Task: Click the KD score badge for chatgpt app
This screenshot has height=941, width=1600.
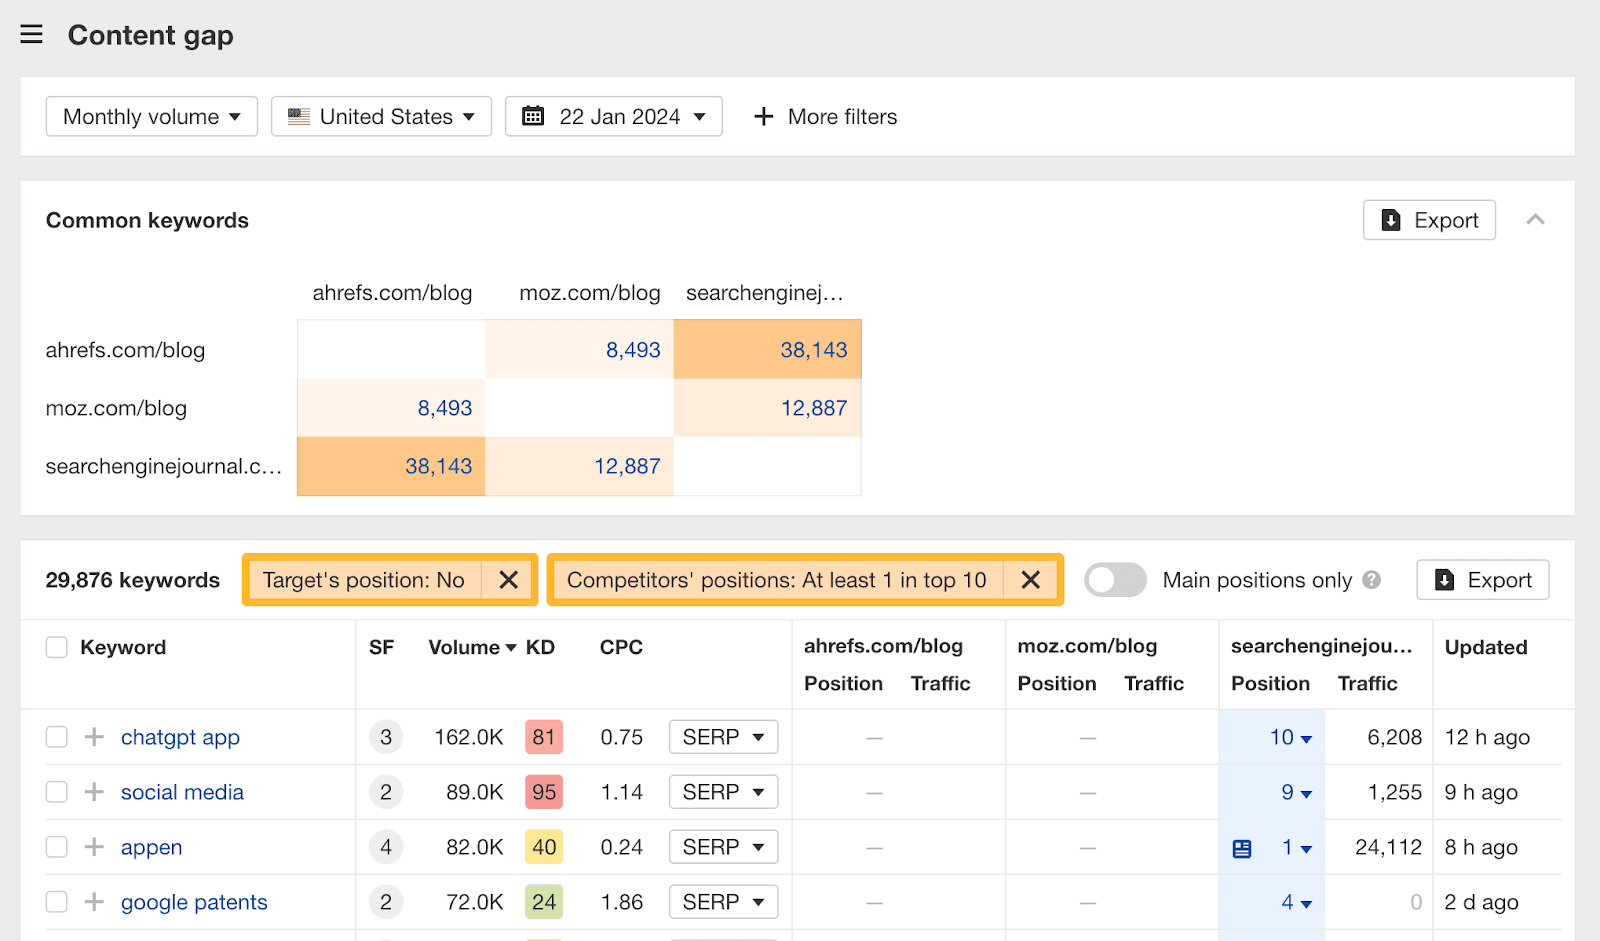Action: click(x=543, y=736)
